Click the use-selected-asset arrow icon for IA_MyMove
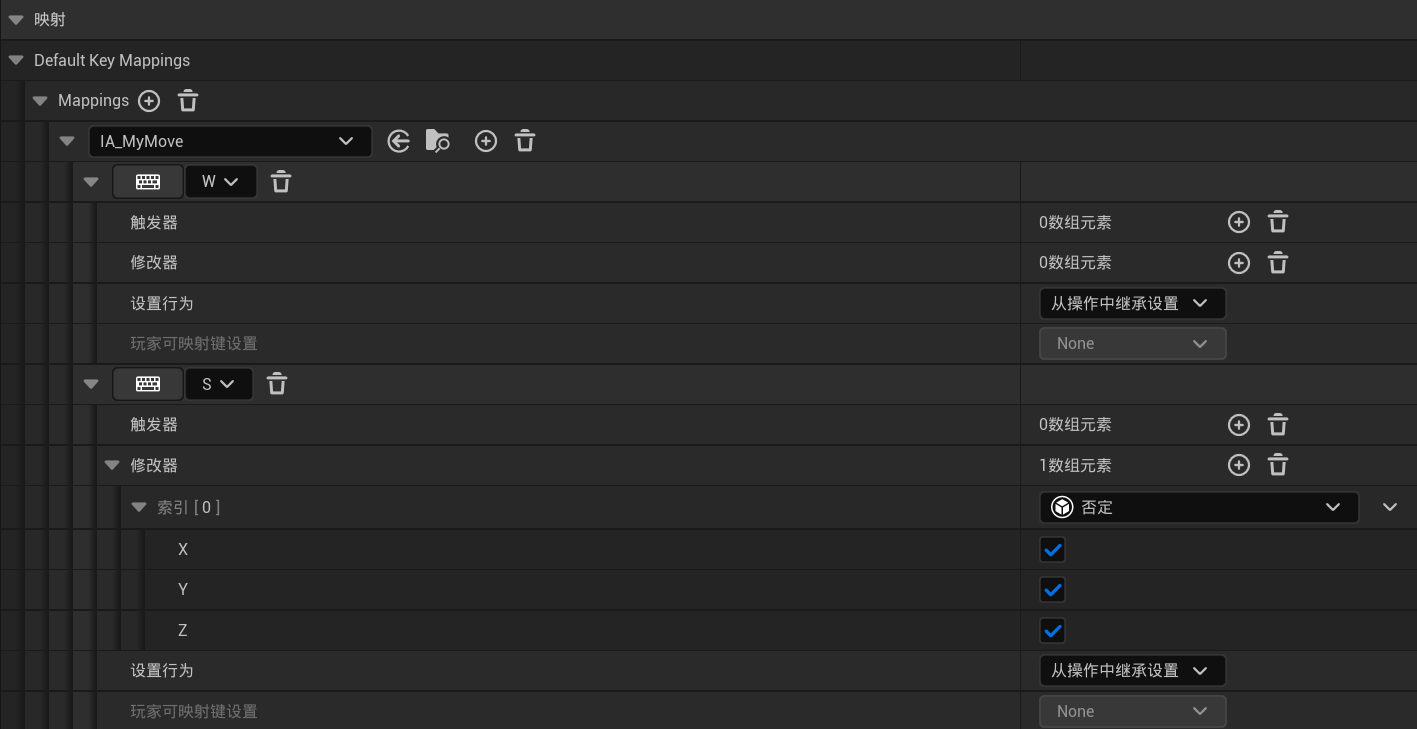1417x729 pixels. (x=399, y=142)
